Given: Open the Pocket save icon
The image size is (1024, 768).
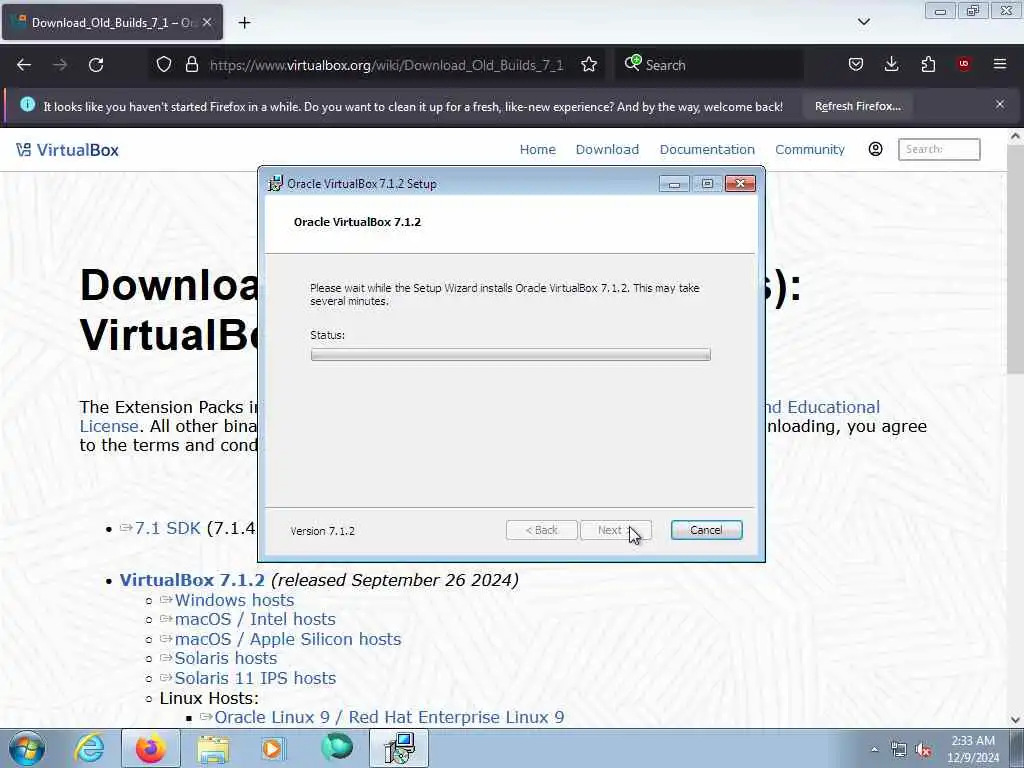Looking at the screenshot, I should [x=856, y=64].
